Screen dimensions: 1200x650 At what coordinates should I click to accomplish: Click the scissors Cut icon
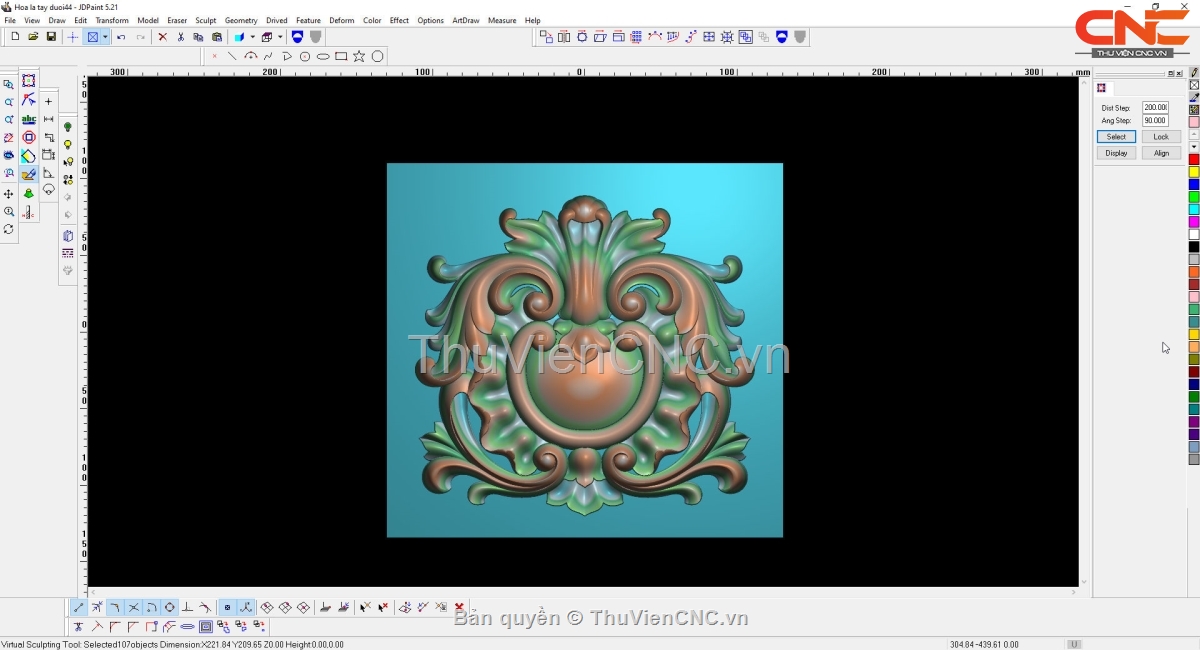coord(180,37)
